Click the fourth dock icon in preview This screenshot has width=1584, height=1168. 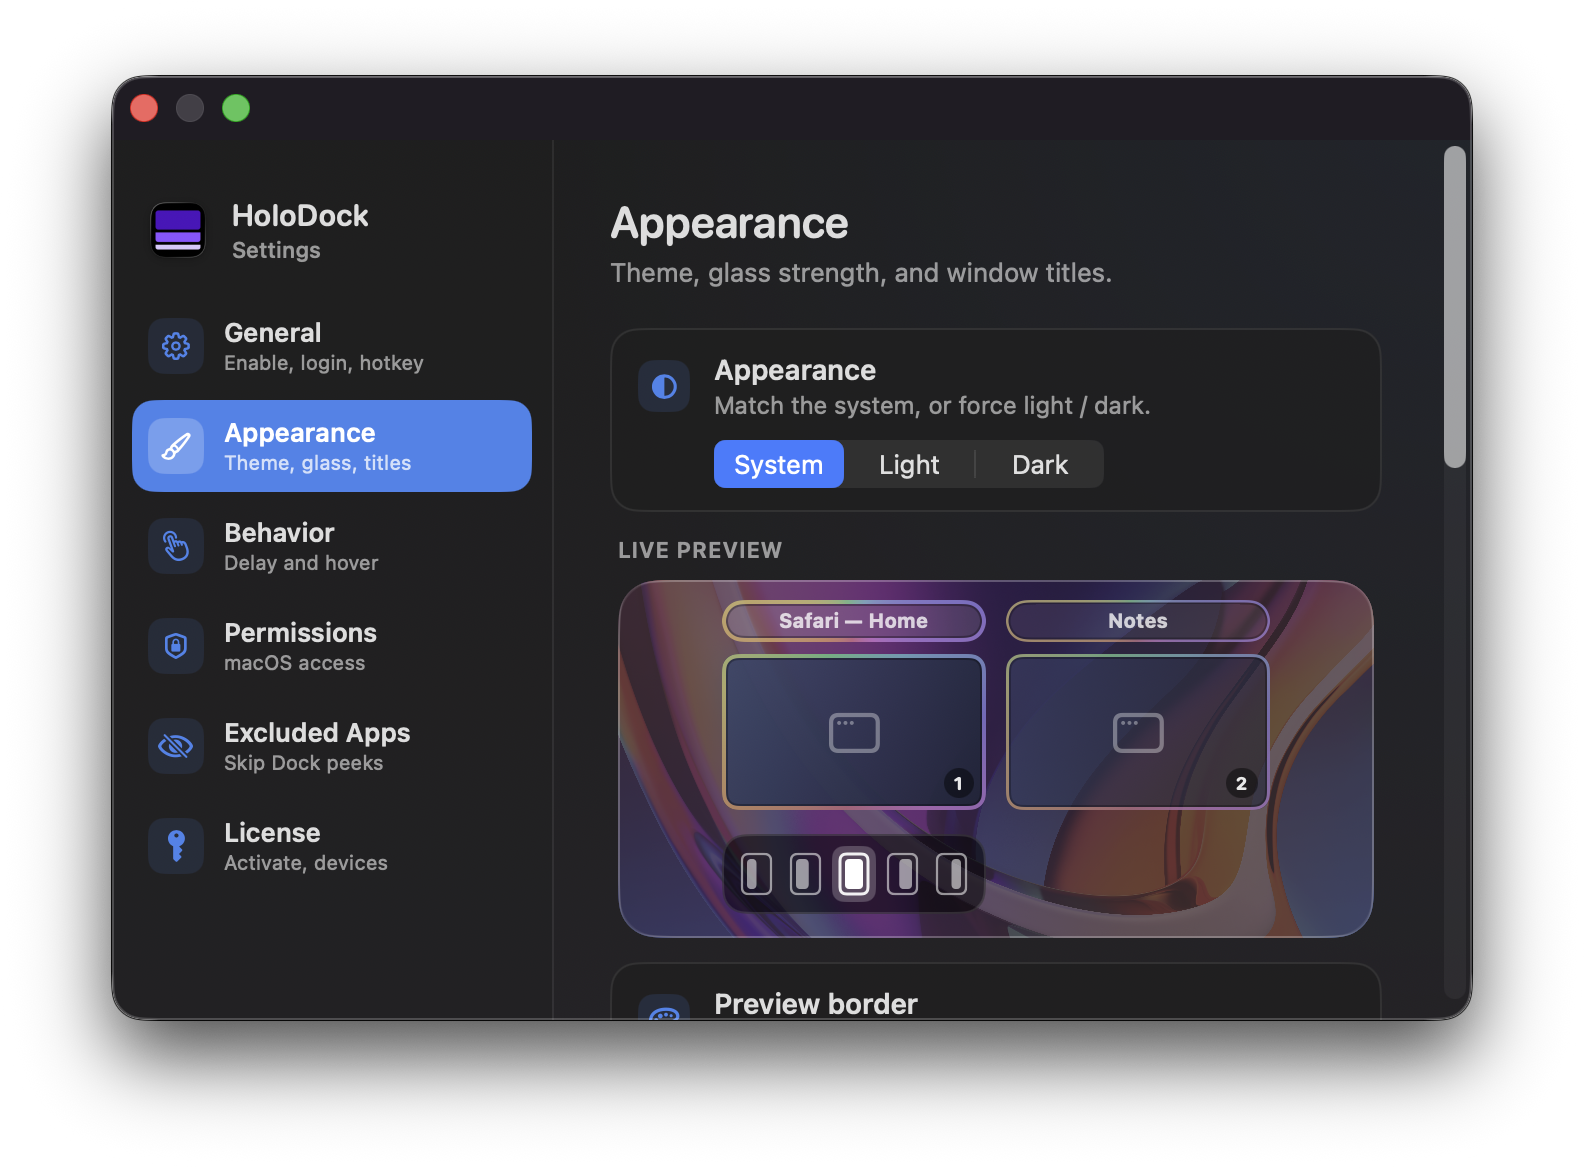coord(903,874)
